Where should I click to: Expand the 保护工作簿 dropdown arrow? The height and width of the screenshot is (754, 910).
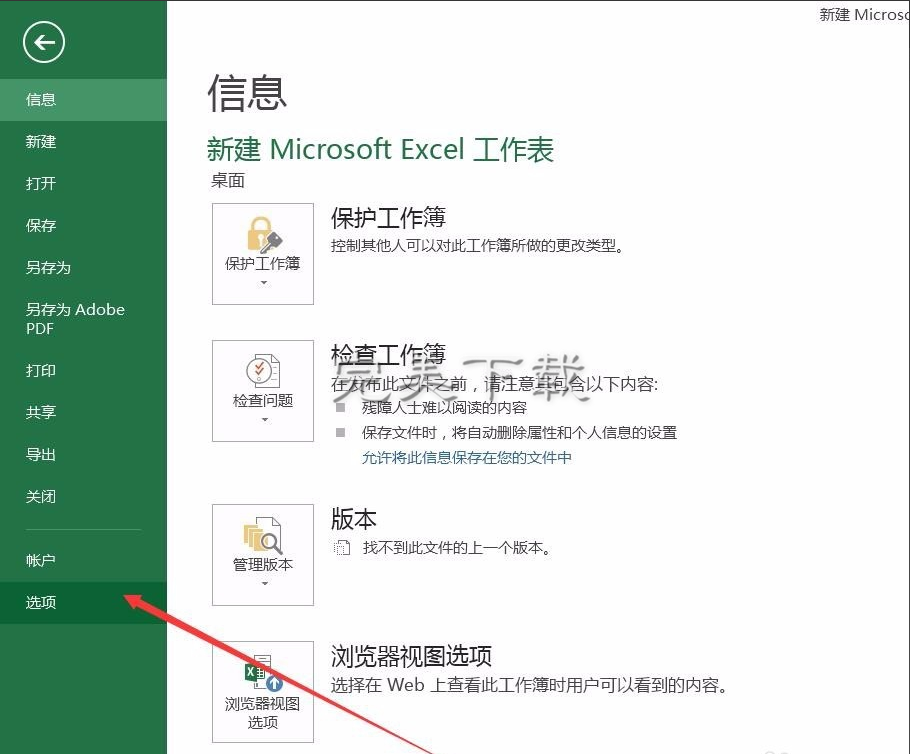coord(263,283)
